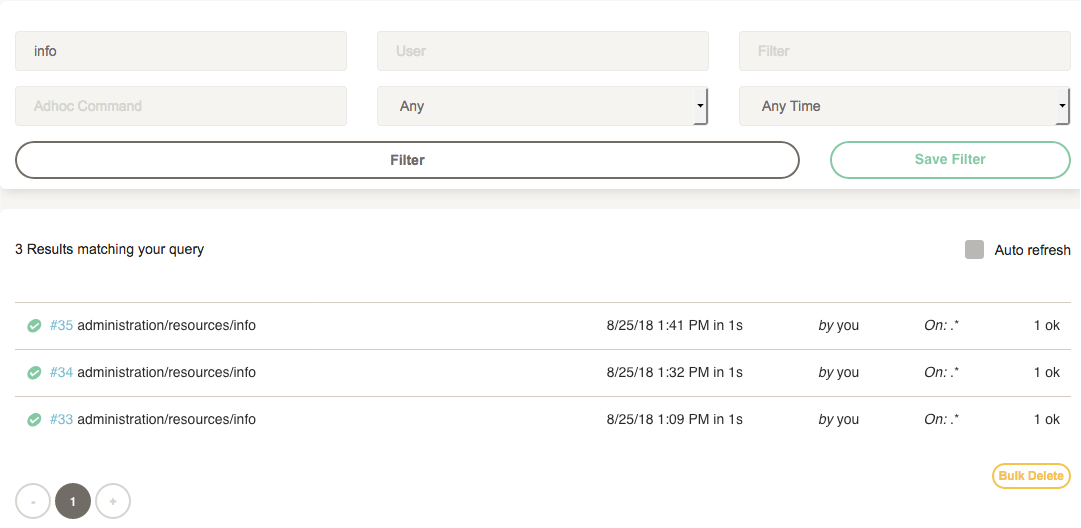The image size is (1081, 528).
Task: Click the Bulk Delete button
Action: (x=1031, y=476)
